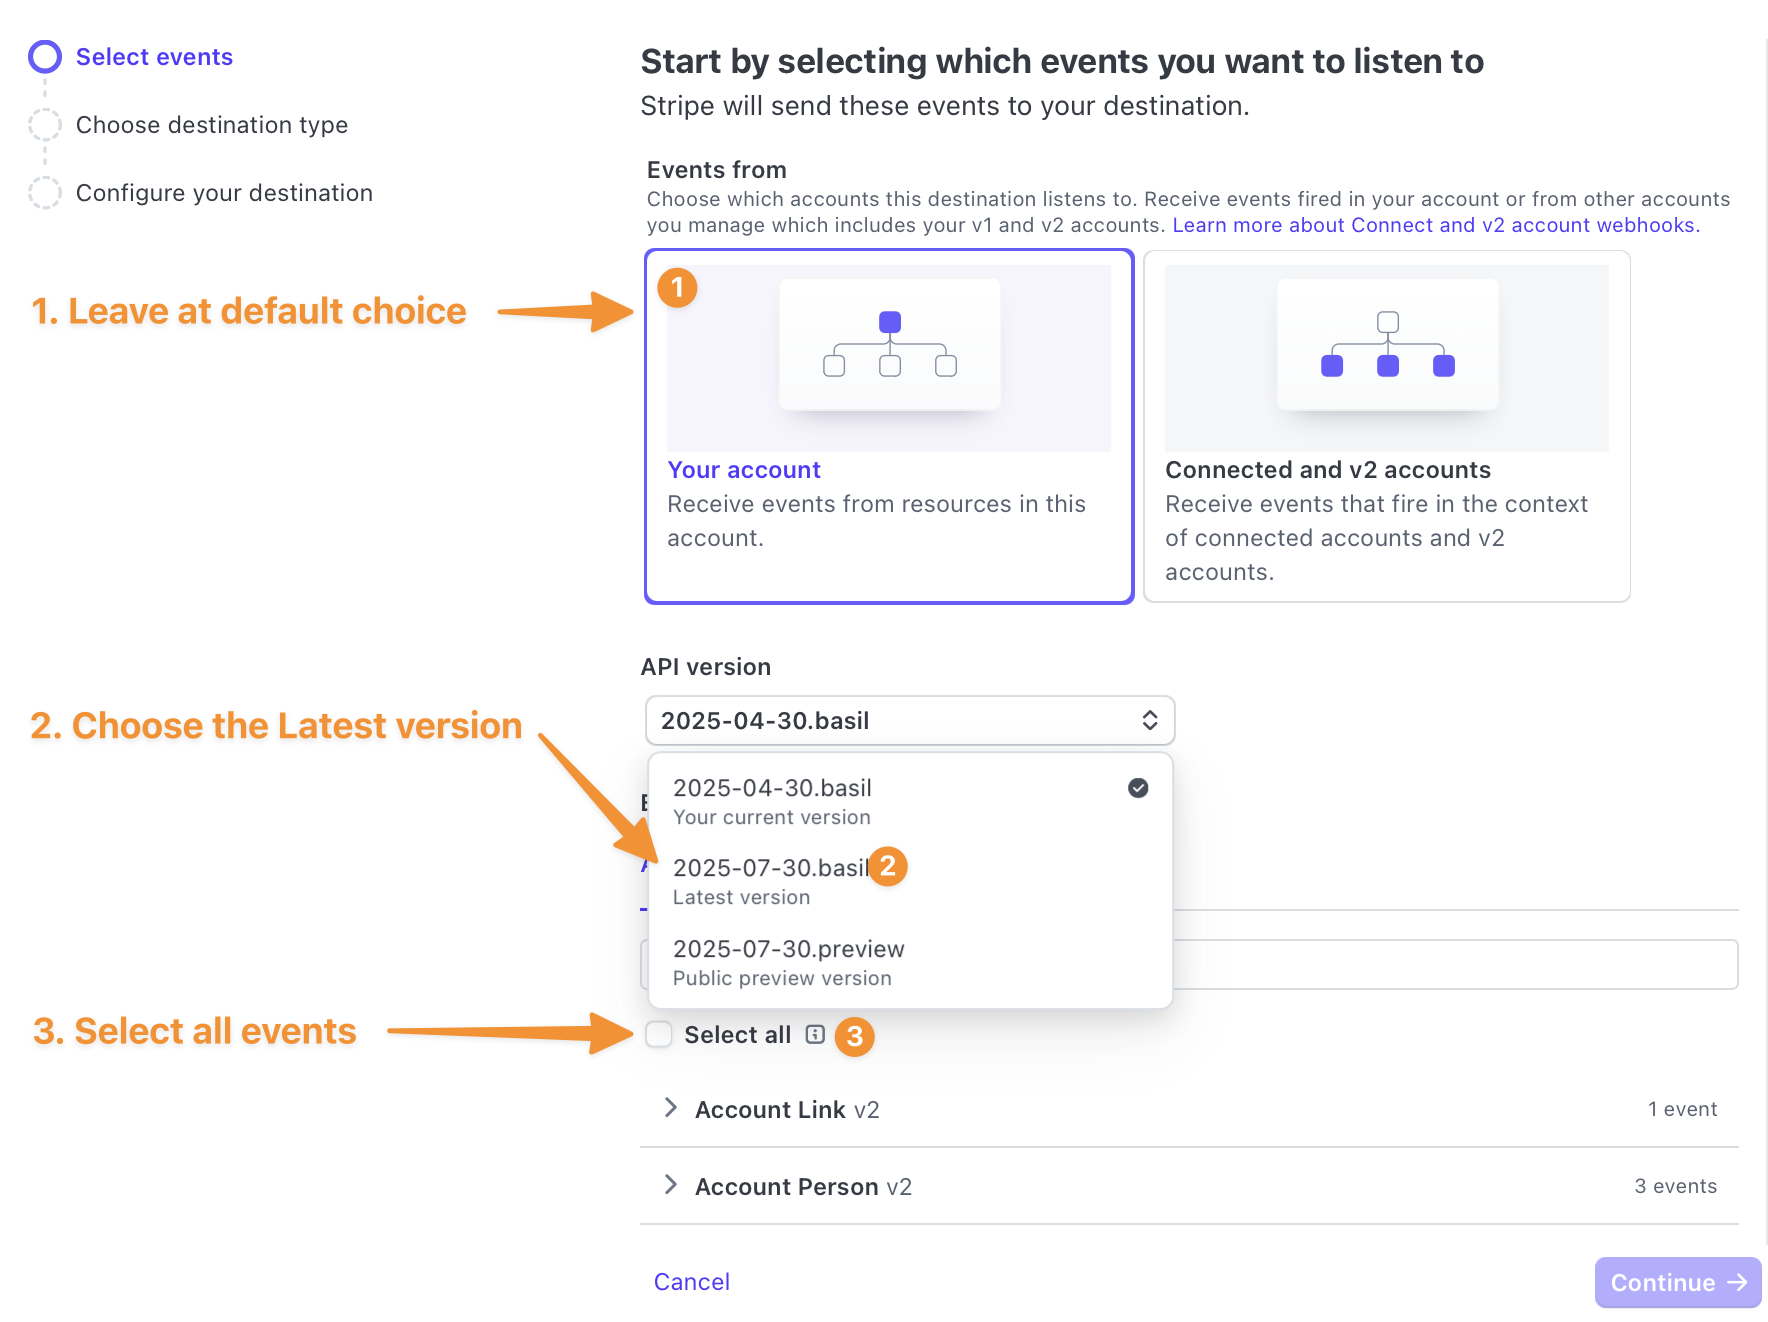Click the Continue button

[1678, 1282]
